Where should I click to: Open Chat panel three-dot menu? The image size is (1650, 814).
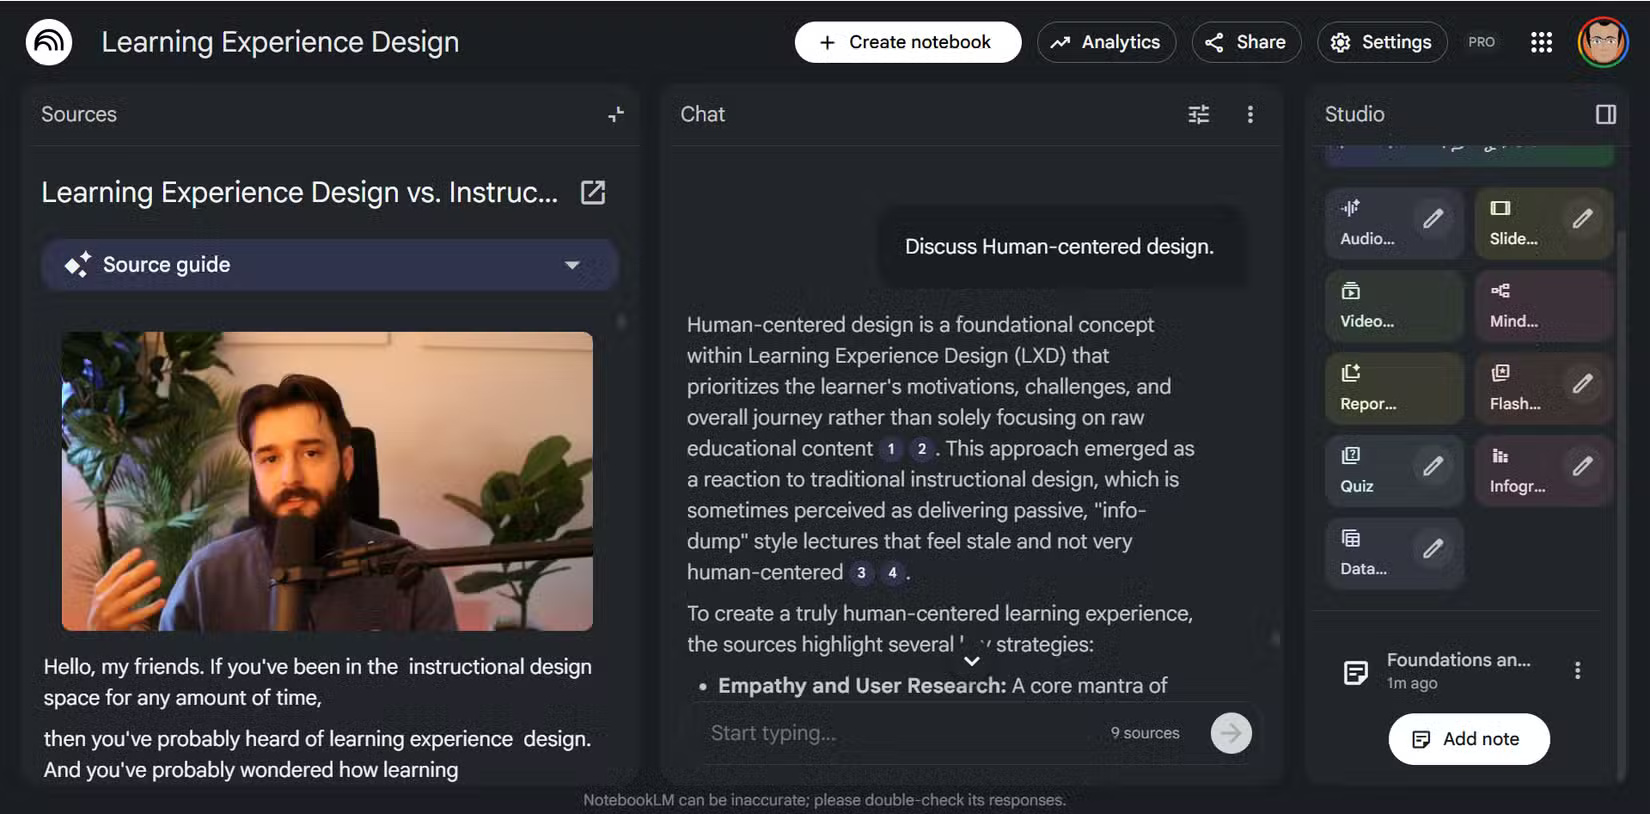pos(1250,115)
